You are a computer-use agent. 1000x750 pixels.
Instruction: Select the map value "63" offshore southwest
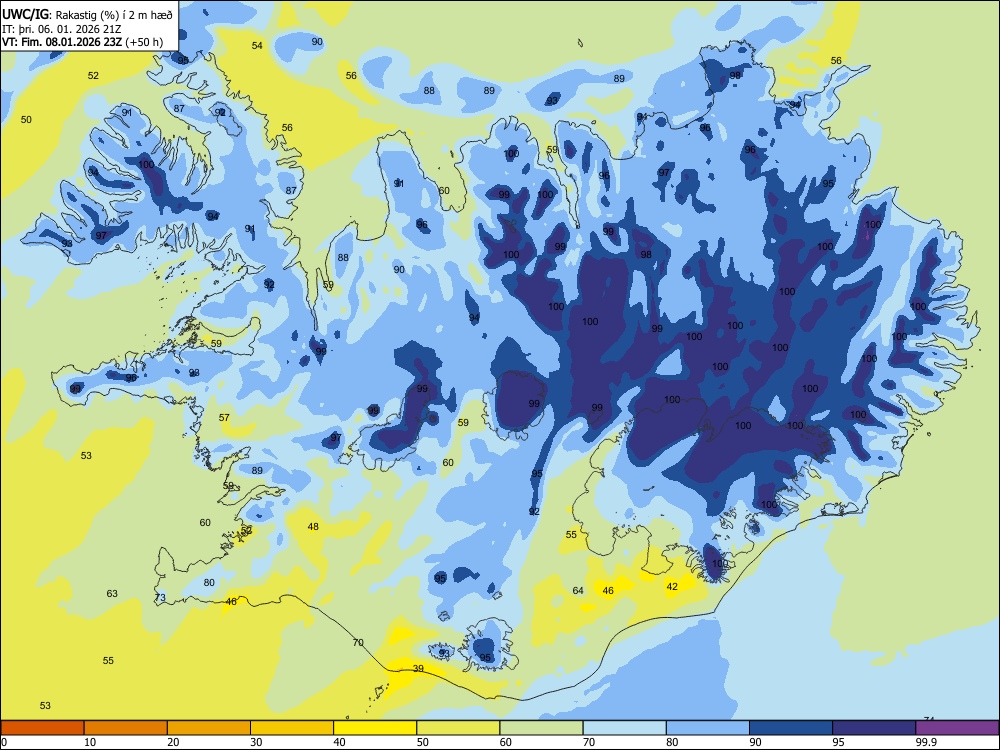[112, 593]
